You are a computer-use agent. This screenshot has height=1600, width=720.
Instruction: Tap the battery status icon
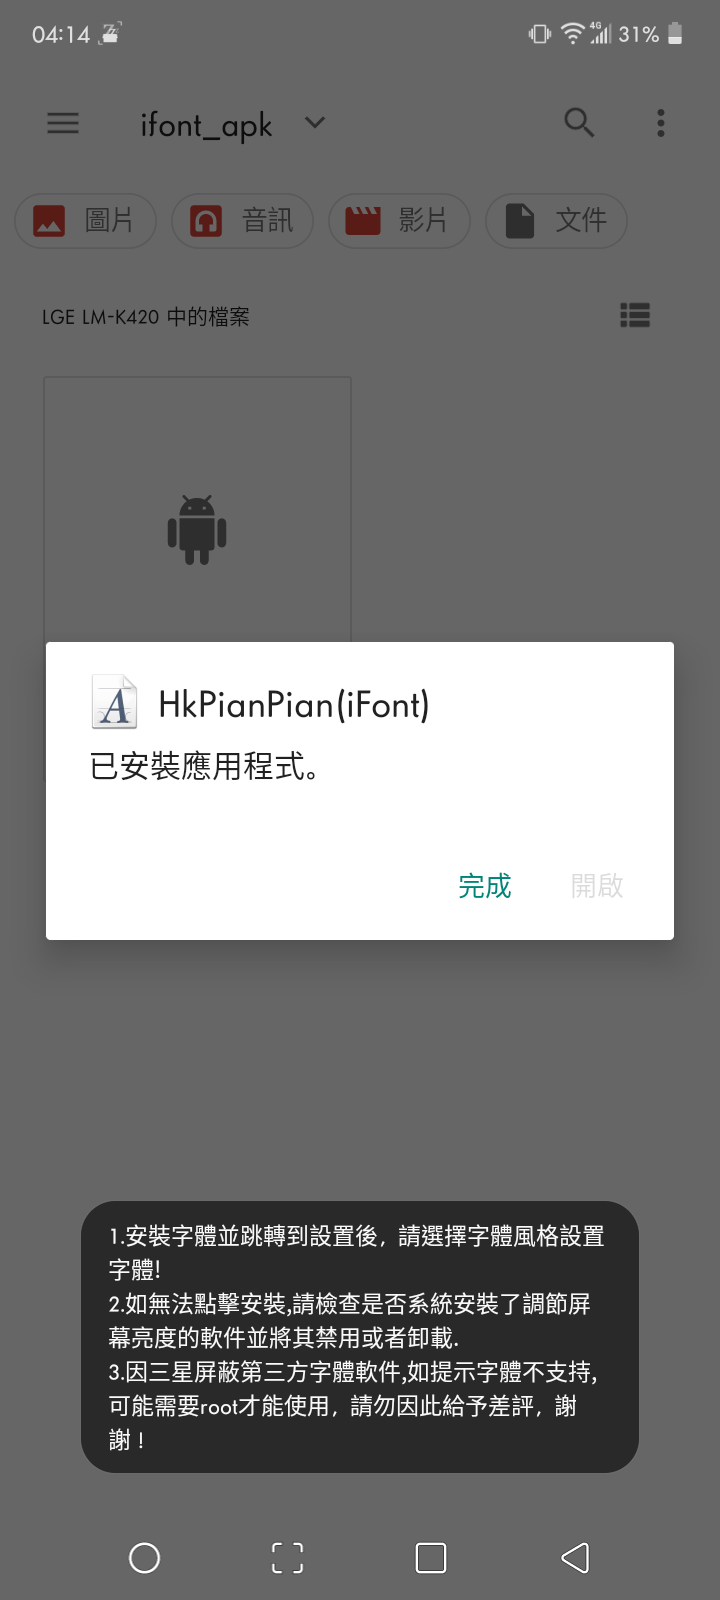(675, 34)
